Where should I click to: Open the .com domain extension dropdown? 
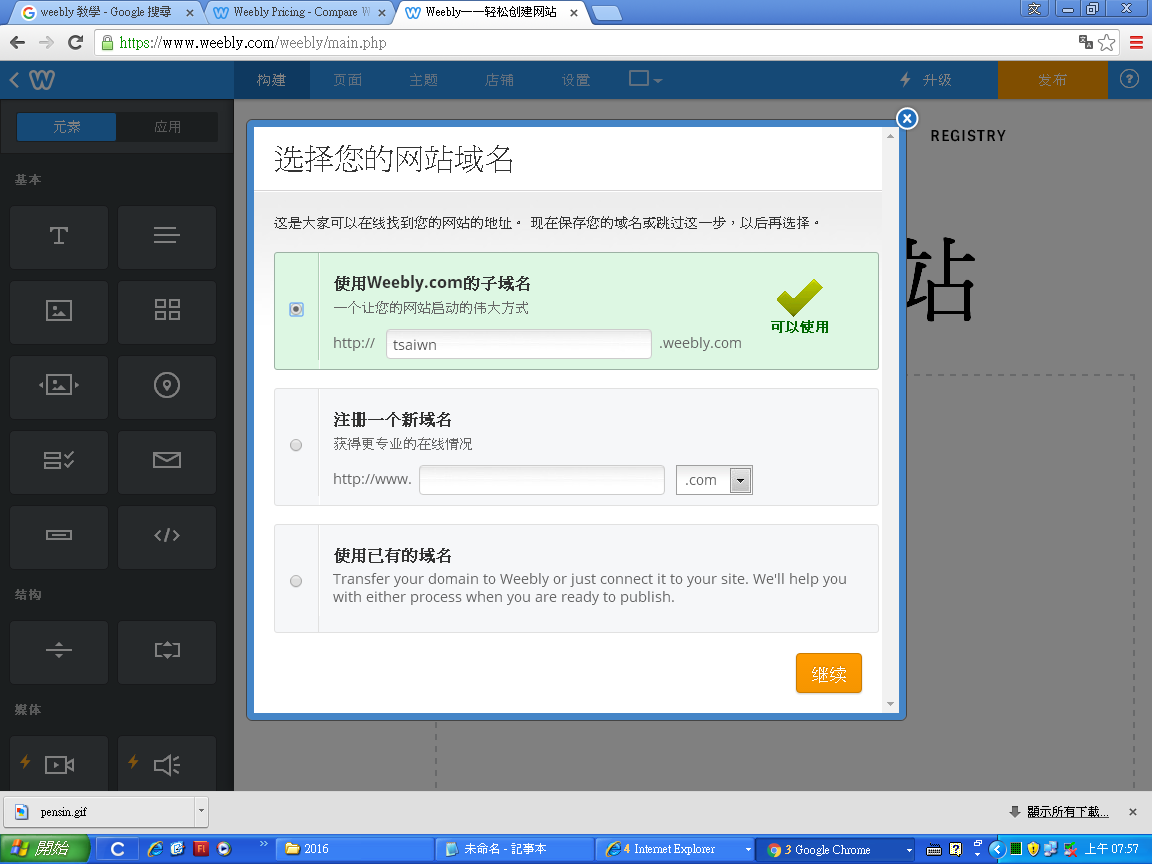[714, 480]
